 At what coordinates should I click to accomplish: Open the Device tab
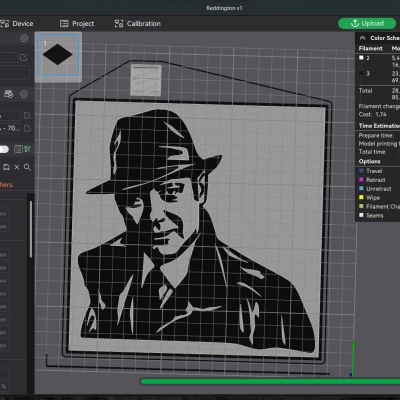17,24
